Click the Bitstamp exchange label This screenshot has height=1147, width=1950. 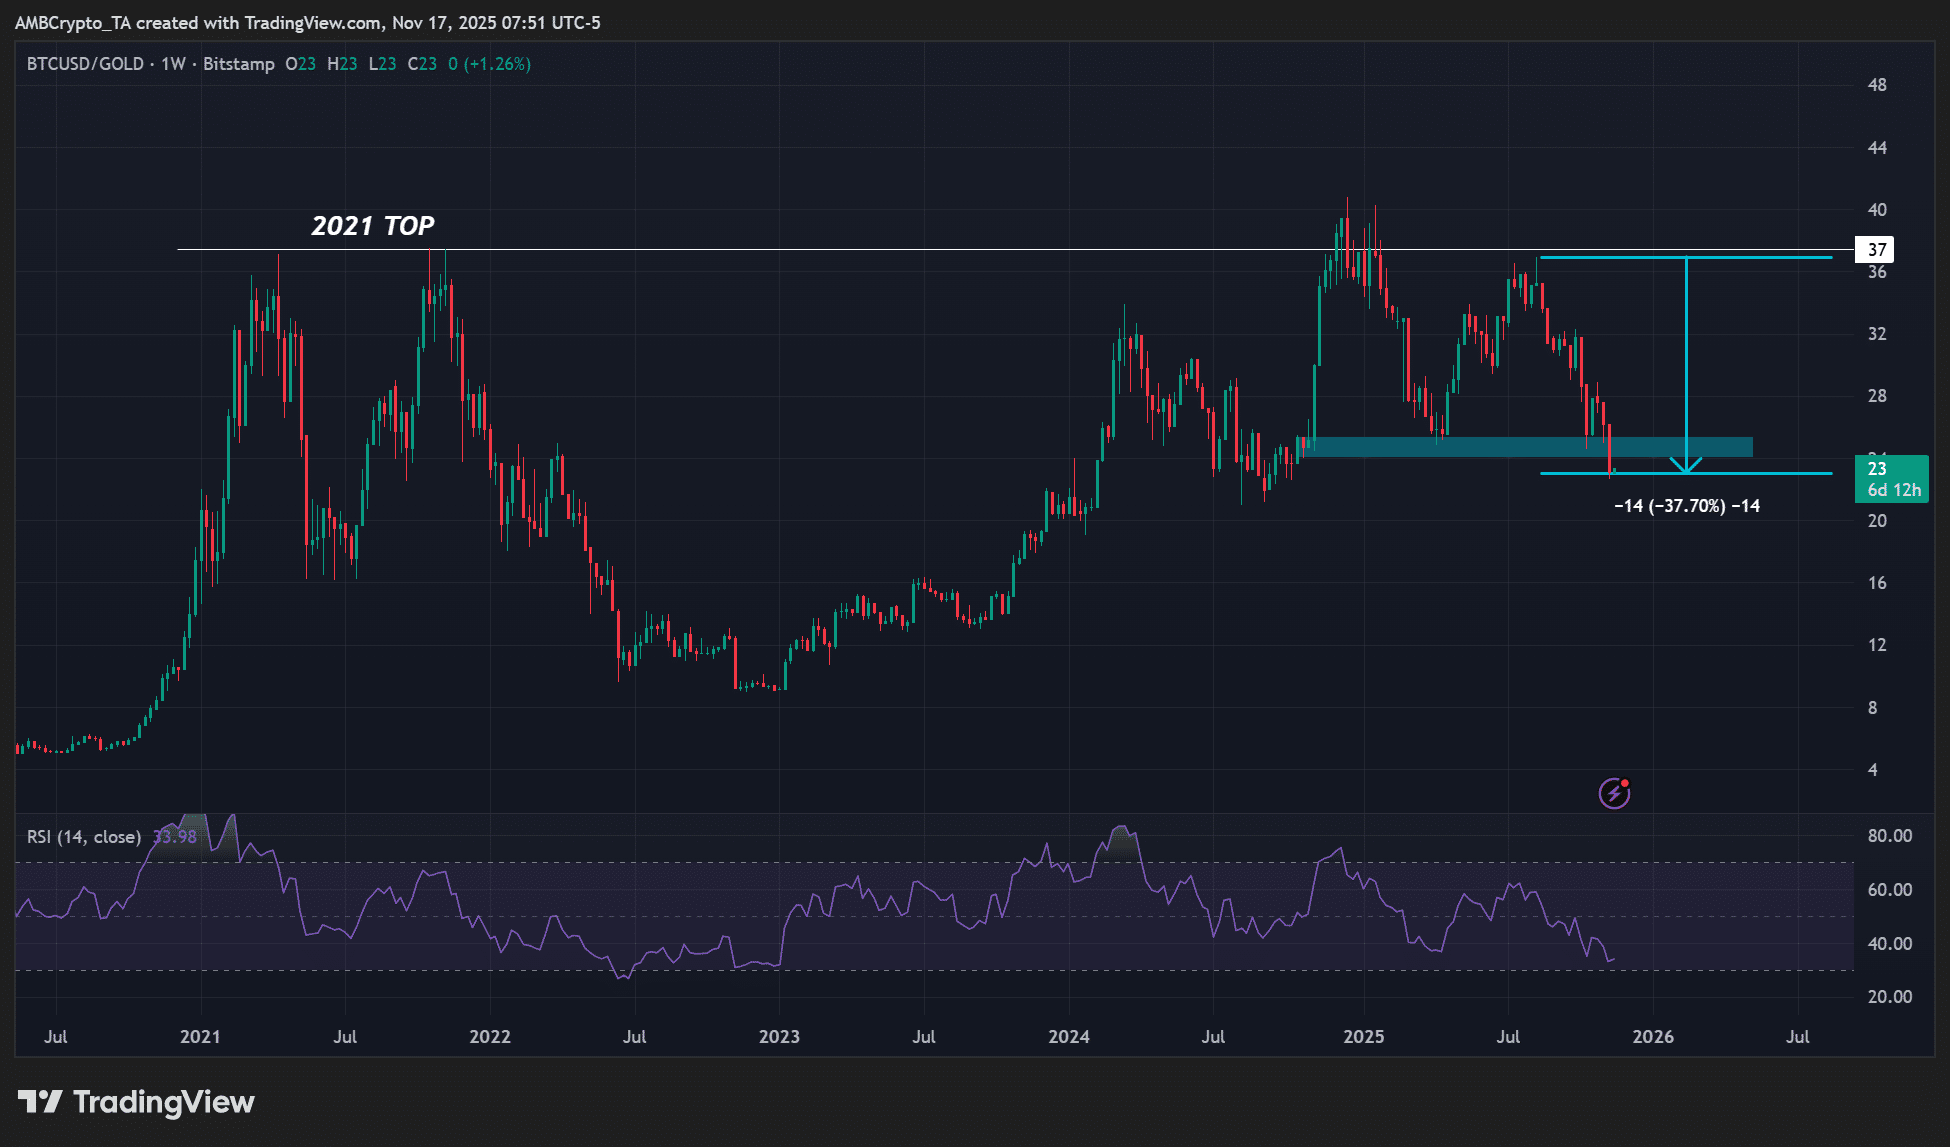pyautogui.click(x=238, y=64)
